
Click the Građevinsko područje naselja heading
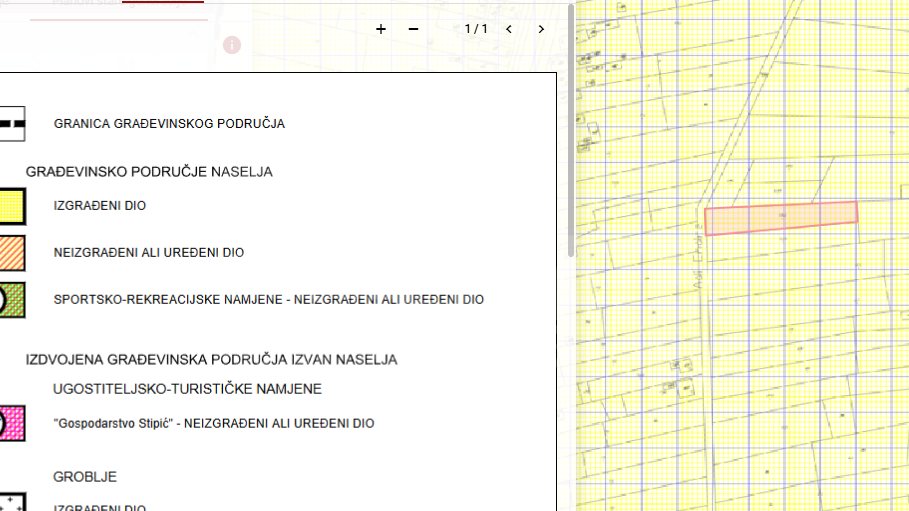(x=149, y=172)
